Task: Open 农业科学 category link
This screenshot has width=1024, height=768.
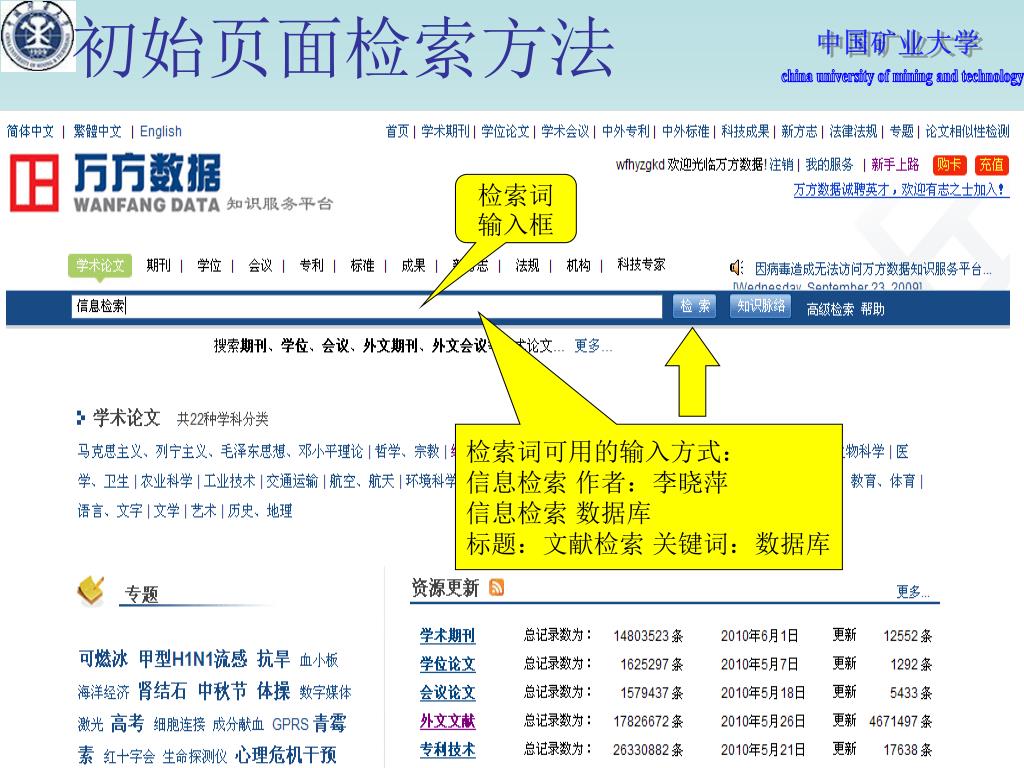Action: [x=167, y=481]
